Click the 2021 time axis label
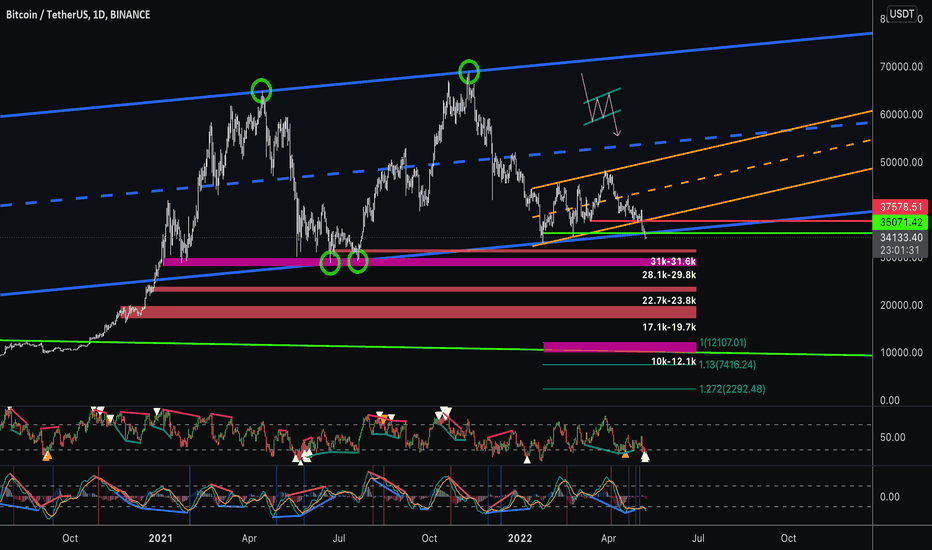The height and width of the screenshot is (550, 932). [160, 538]
